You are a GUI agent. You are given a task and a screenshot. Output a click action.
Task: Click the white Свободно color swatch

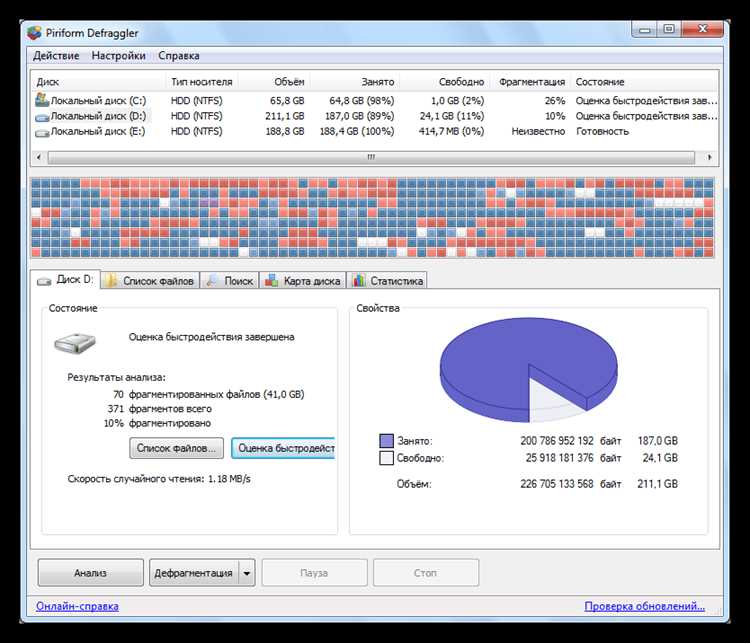coord(386,458)
